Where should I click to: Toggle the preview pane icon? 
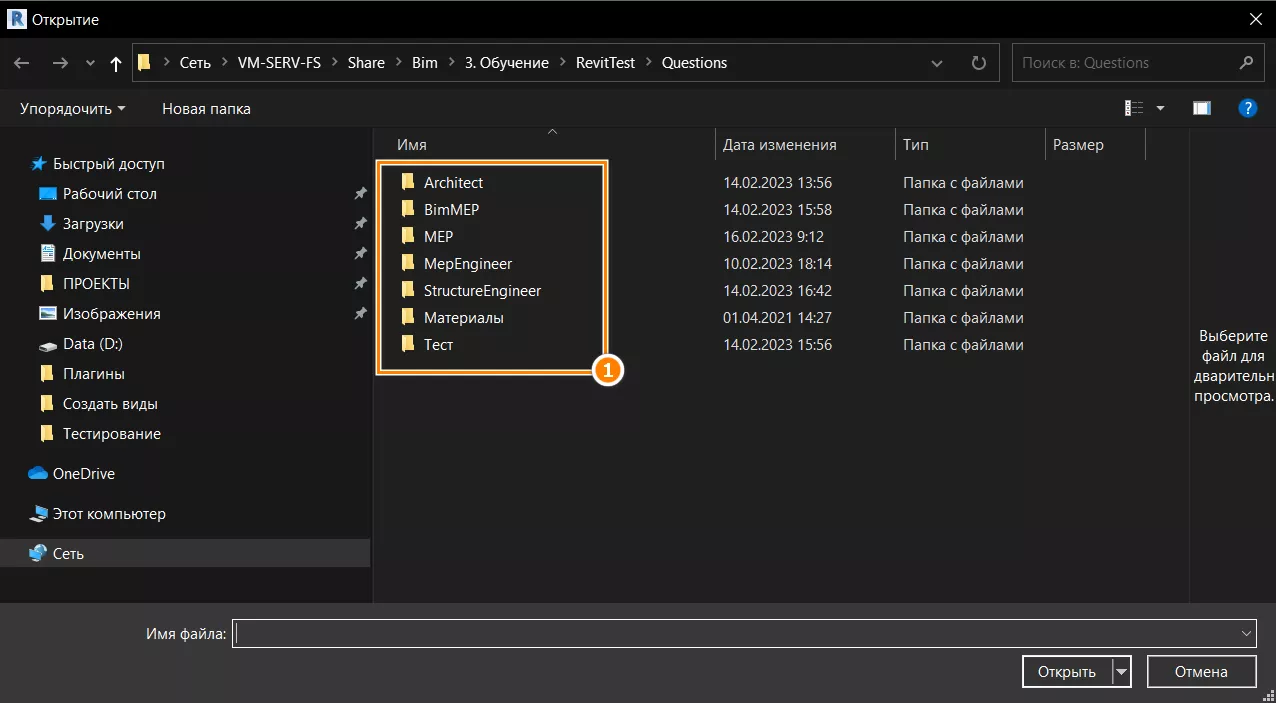point(1202,108)
